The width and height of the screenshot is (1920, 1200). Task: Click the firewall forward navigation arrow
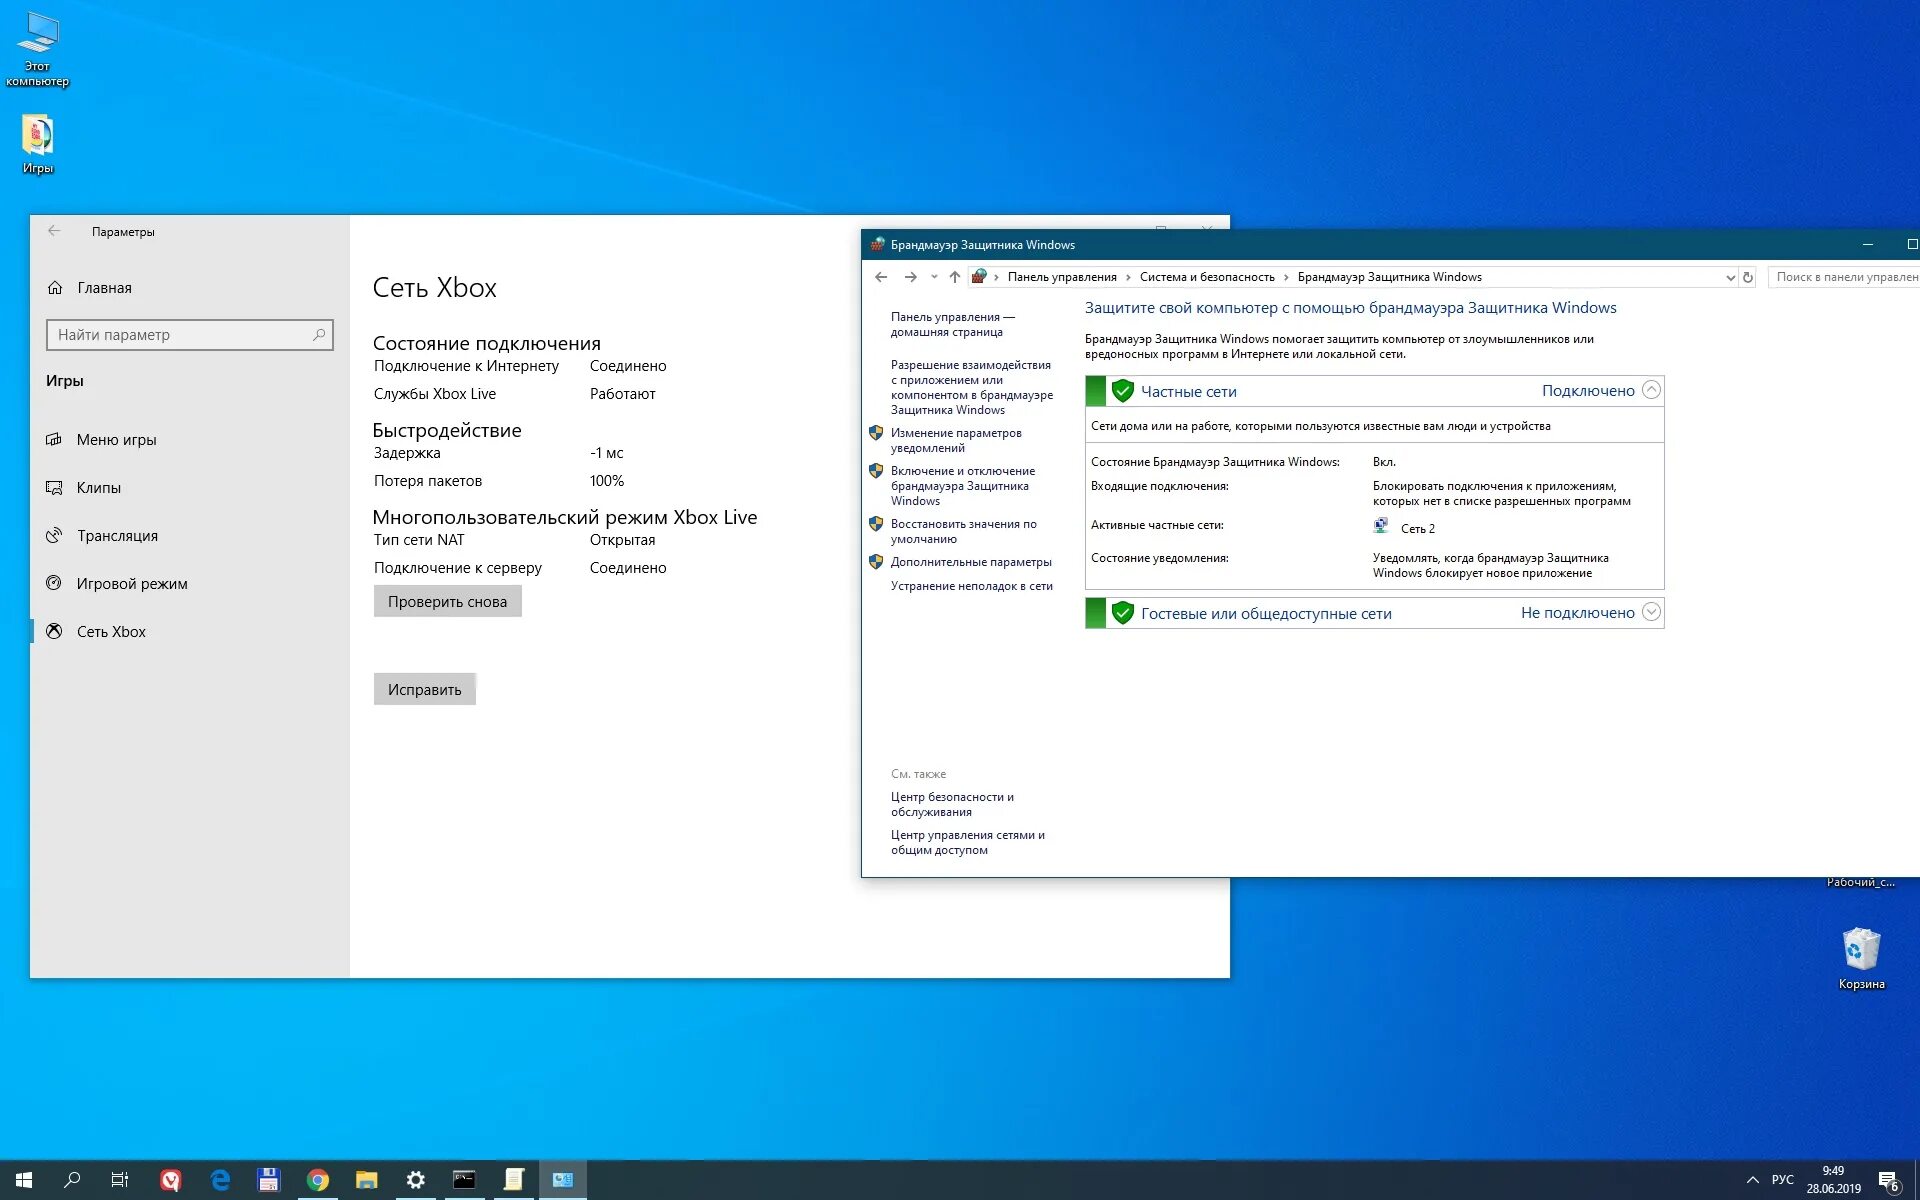[910, 277]
